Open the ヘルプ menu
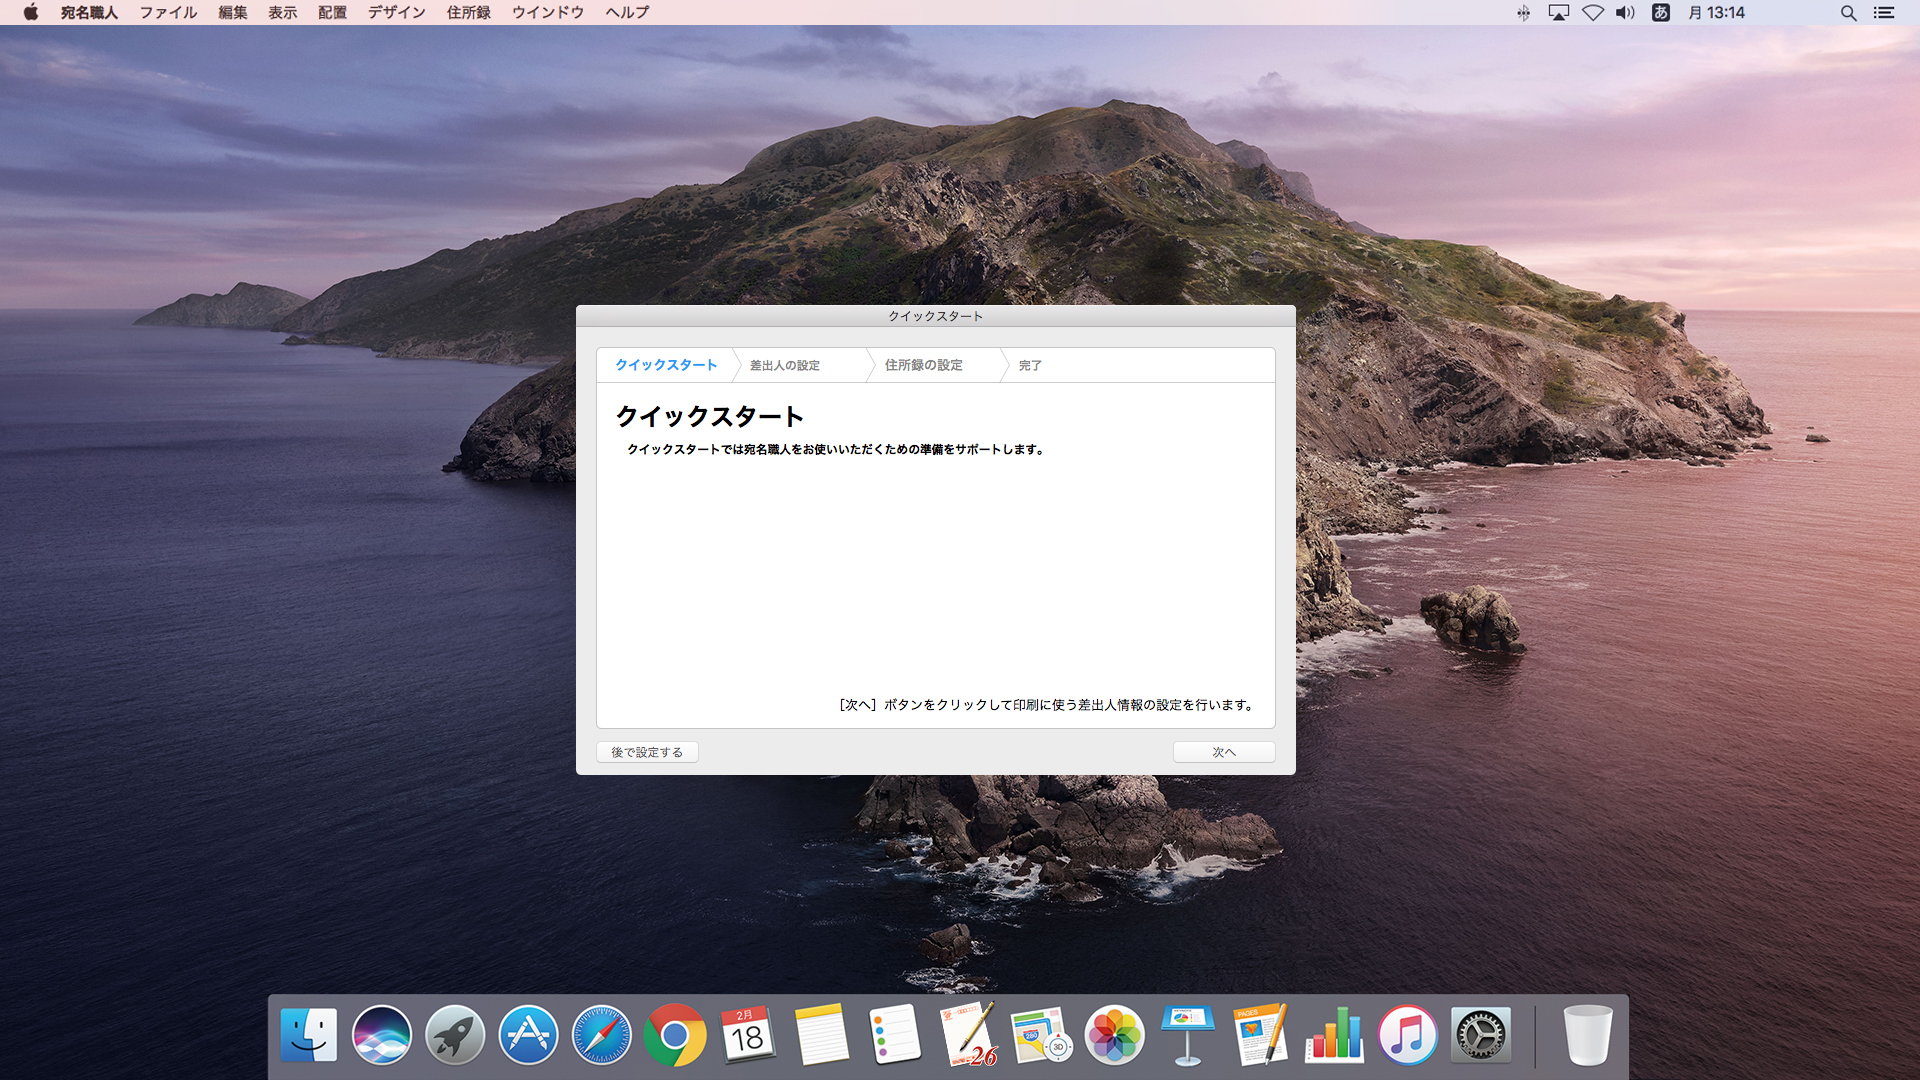The width and height of the screenshot is (1920, 1080). pyautogui.click(x=627, y=12)
